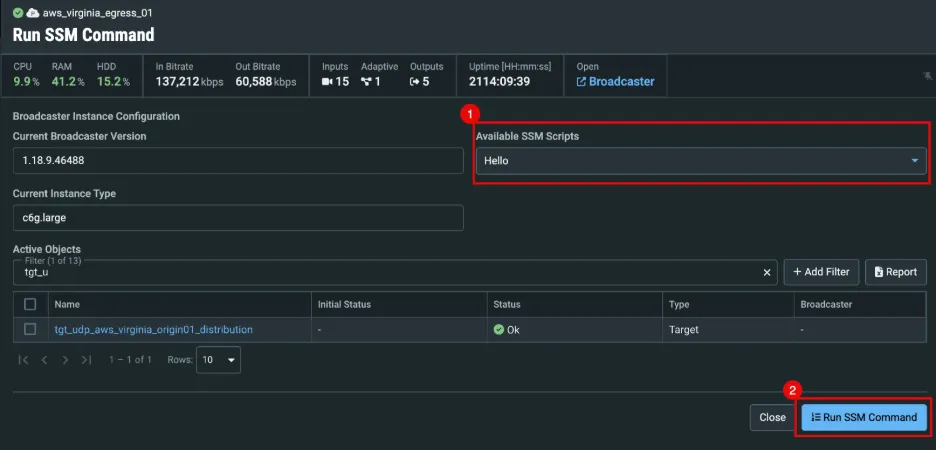Click the In Bitrate 137,212 value

189,82
